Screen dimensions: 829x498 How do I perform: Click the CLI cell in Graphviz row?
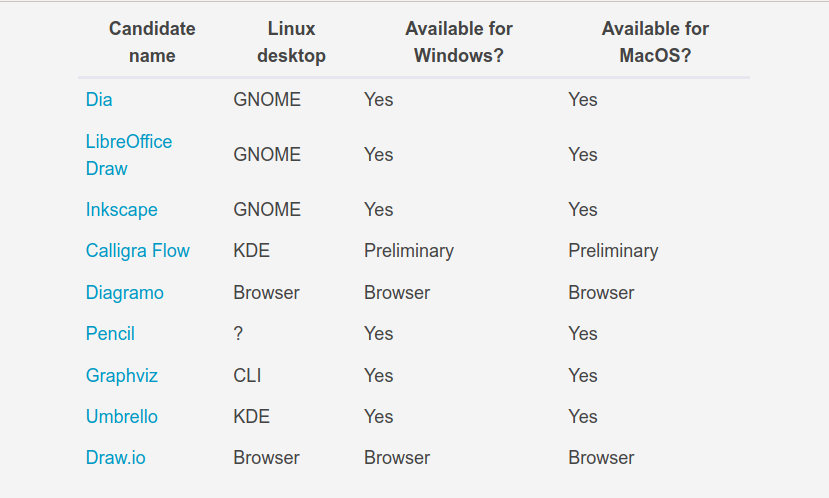click(247, 375)
